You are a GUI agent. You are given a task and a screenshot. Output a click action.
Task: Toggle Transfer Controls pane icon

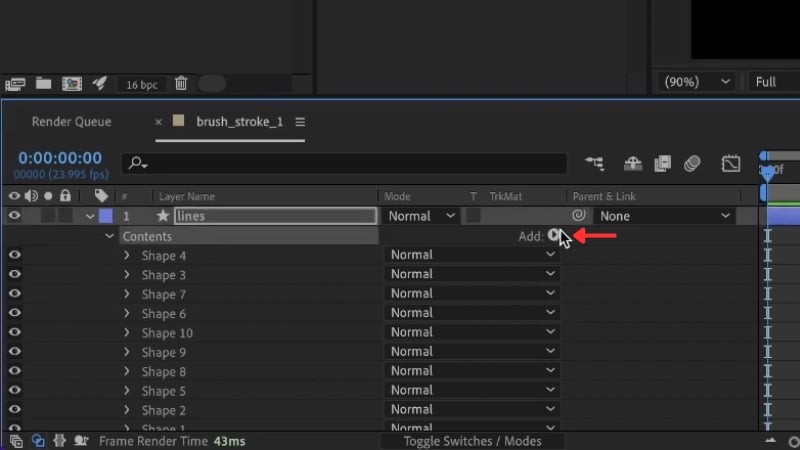(x=38, y=441)
